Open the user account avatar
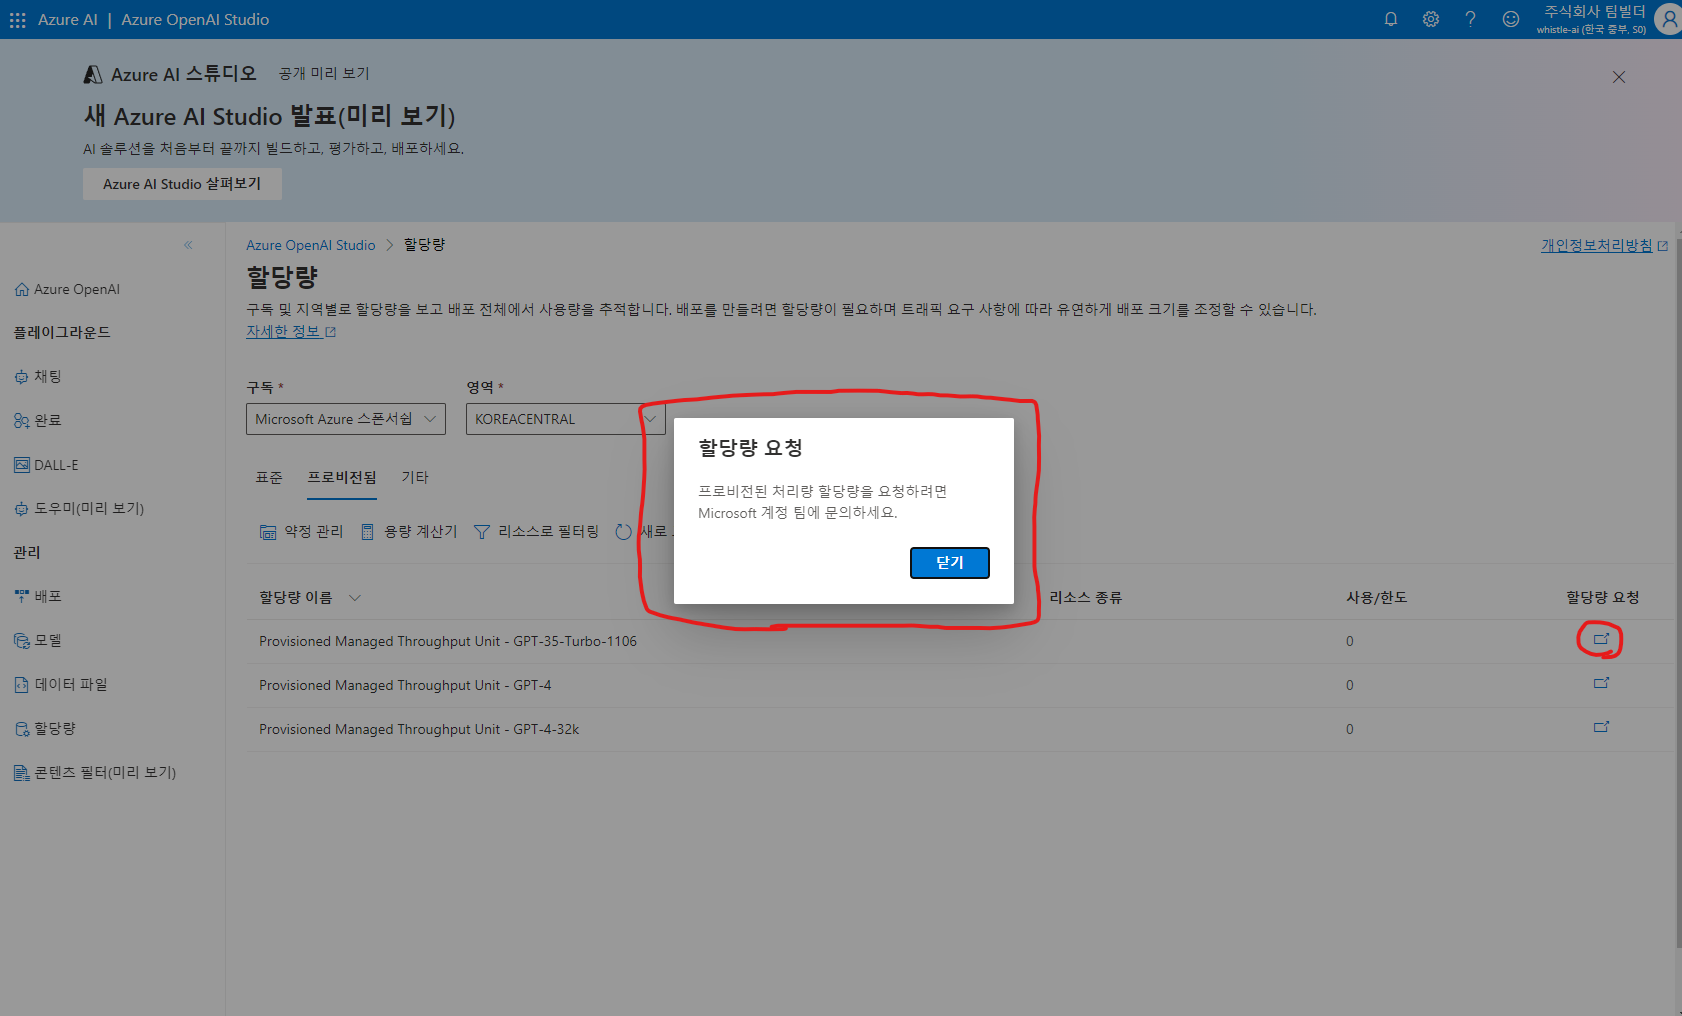Viewport: 1682px width, 1016px height. coord(1668,19)
